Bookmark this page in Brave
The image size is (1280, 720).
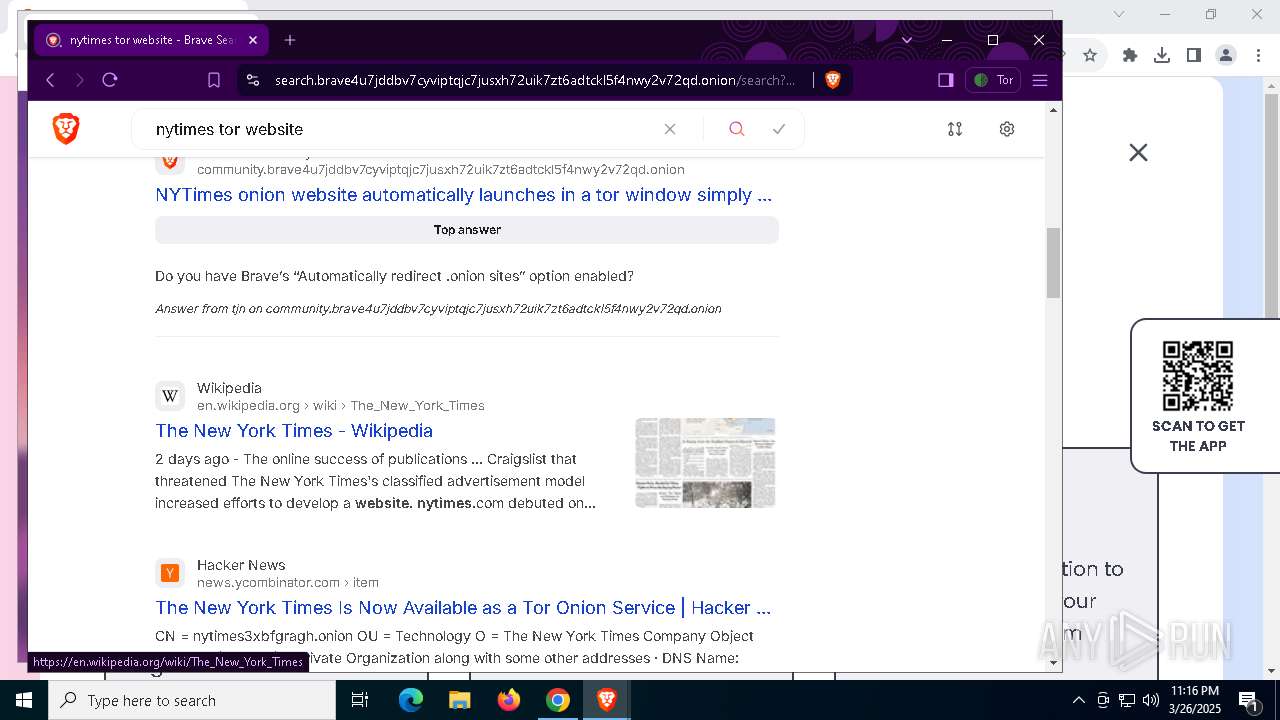[214, 80]
